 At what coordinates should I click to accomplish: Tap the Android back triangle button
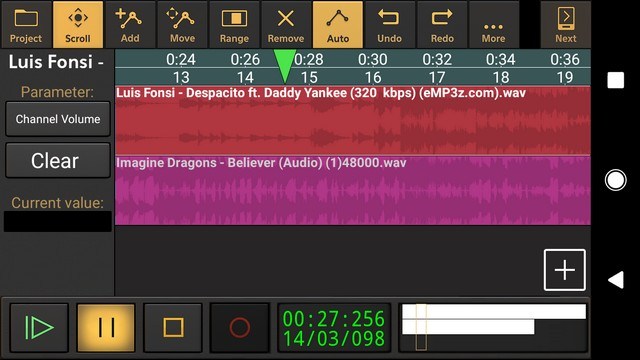coord(616,280)
